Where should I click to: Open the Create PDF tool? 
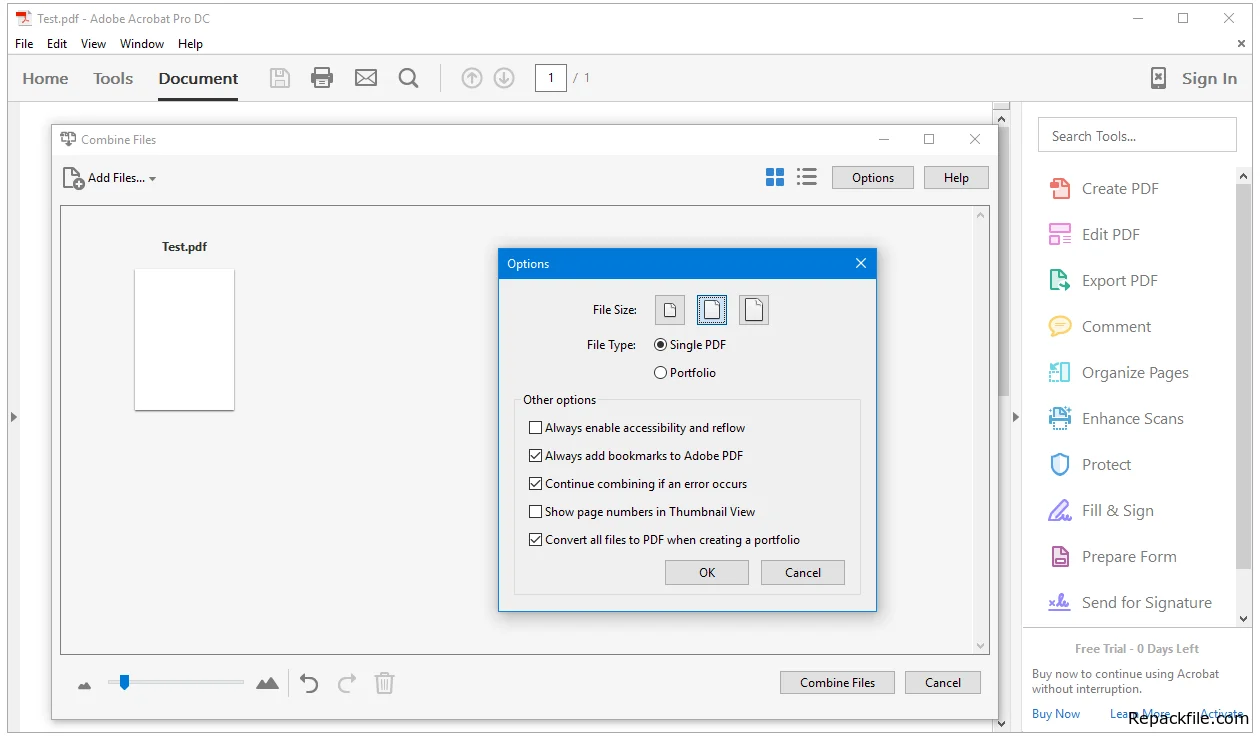1103,188
